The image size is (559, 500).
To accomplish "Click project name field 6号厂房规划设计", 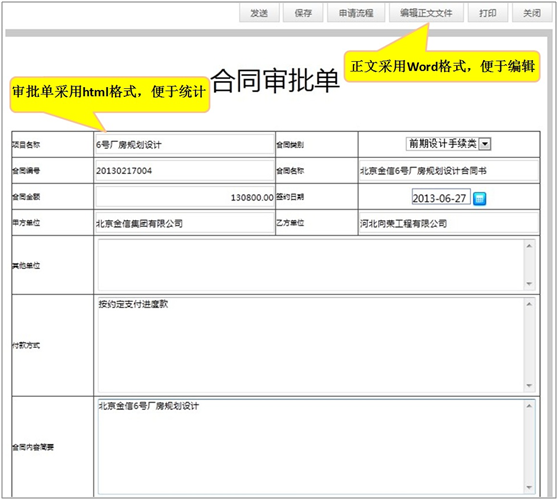I will (x=184, y=144).
